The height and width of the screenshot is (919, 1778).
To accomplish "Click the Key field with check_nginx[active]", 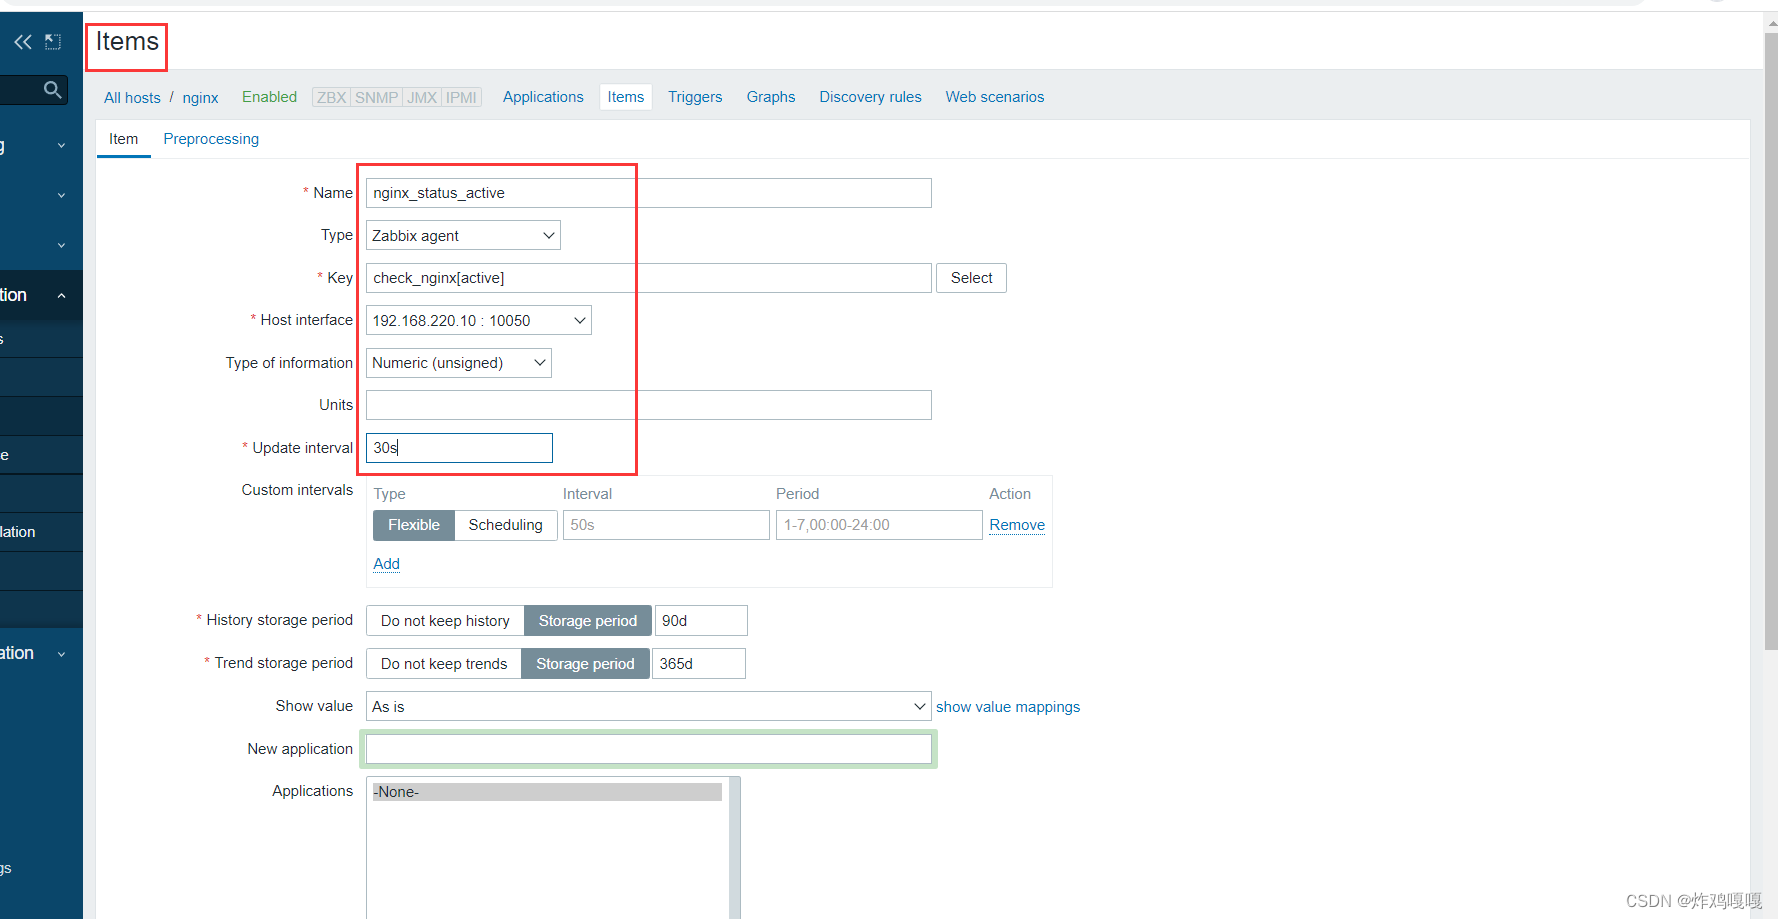I will [649, 278].
